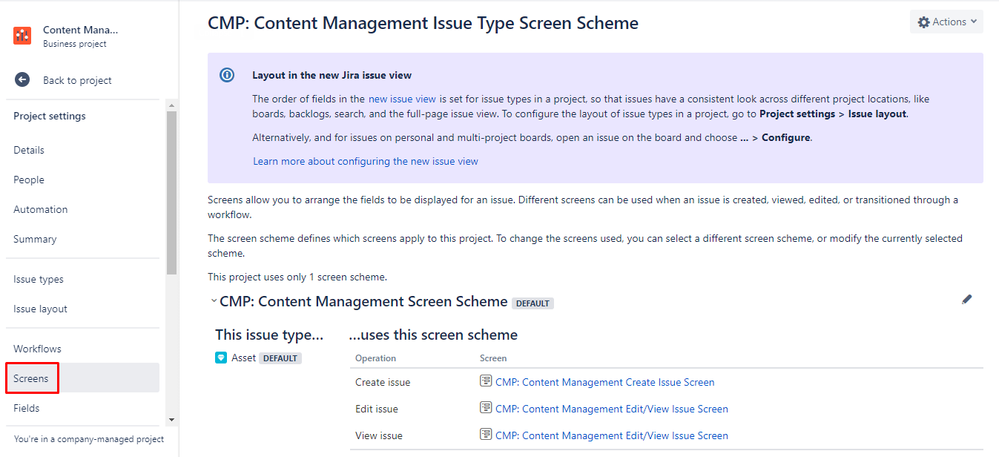This screenshot has width=999, height=457.
Task: Click the gear icon in the Actions button
Action: click(x=923, y=22)
